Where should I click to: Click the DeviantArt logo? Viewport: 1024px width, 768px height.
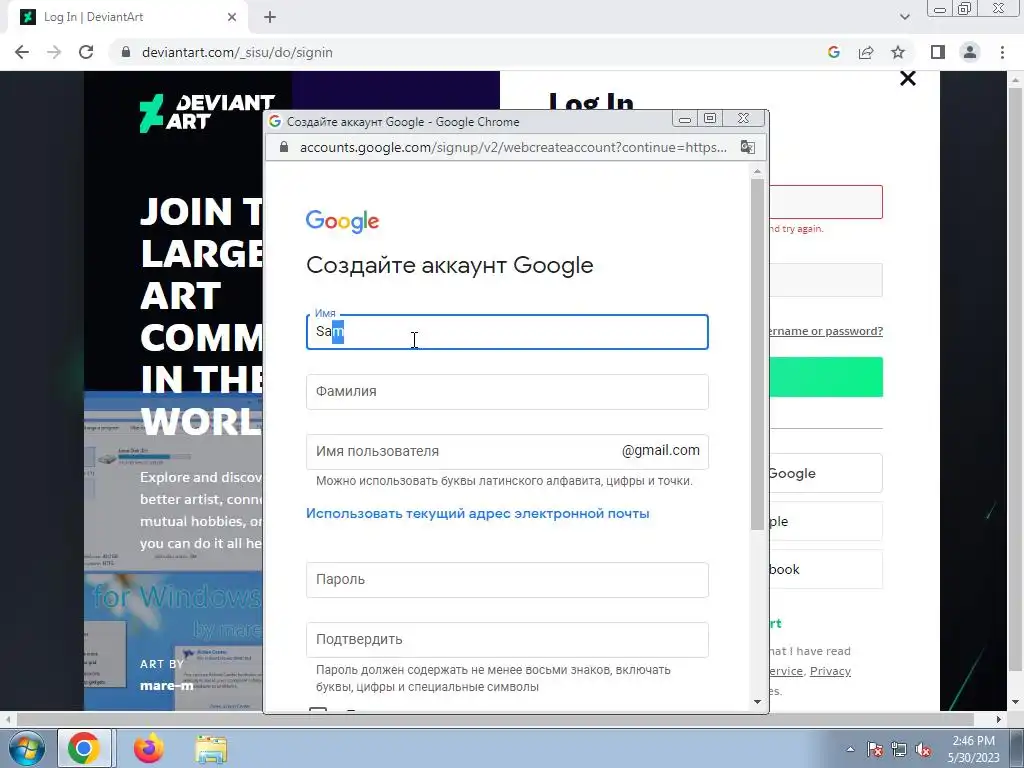point(207,112)
